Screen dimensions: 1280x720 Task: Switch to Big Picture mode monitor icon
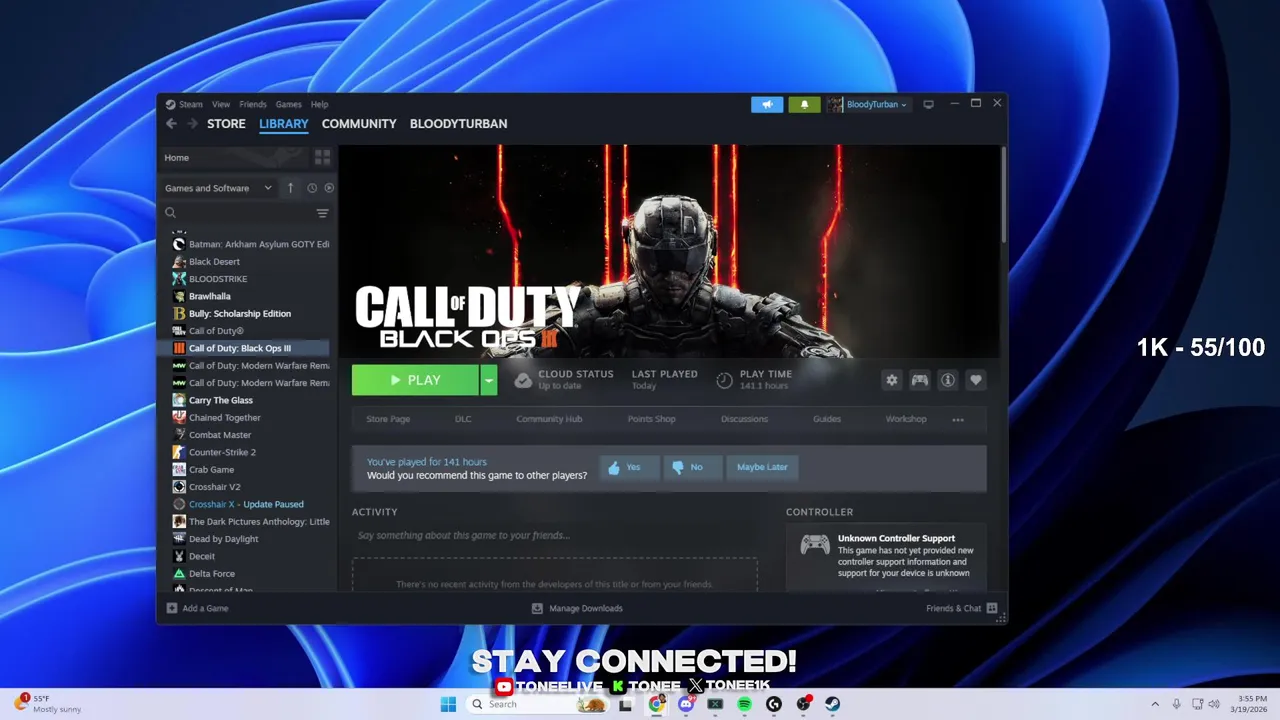[928, 104]
